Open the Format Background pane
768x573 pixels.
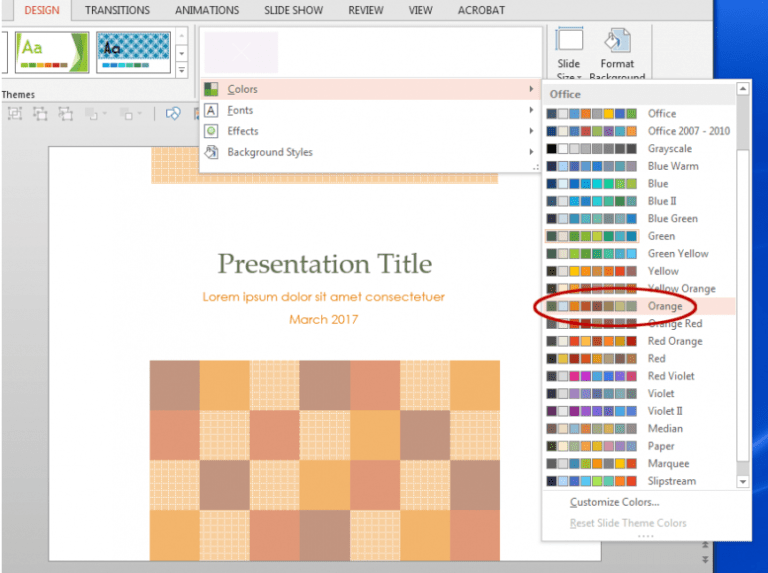pyautogui.click(x=617, y=53)
